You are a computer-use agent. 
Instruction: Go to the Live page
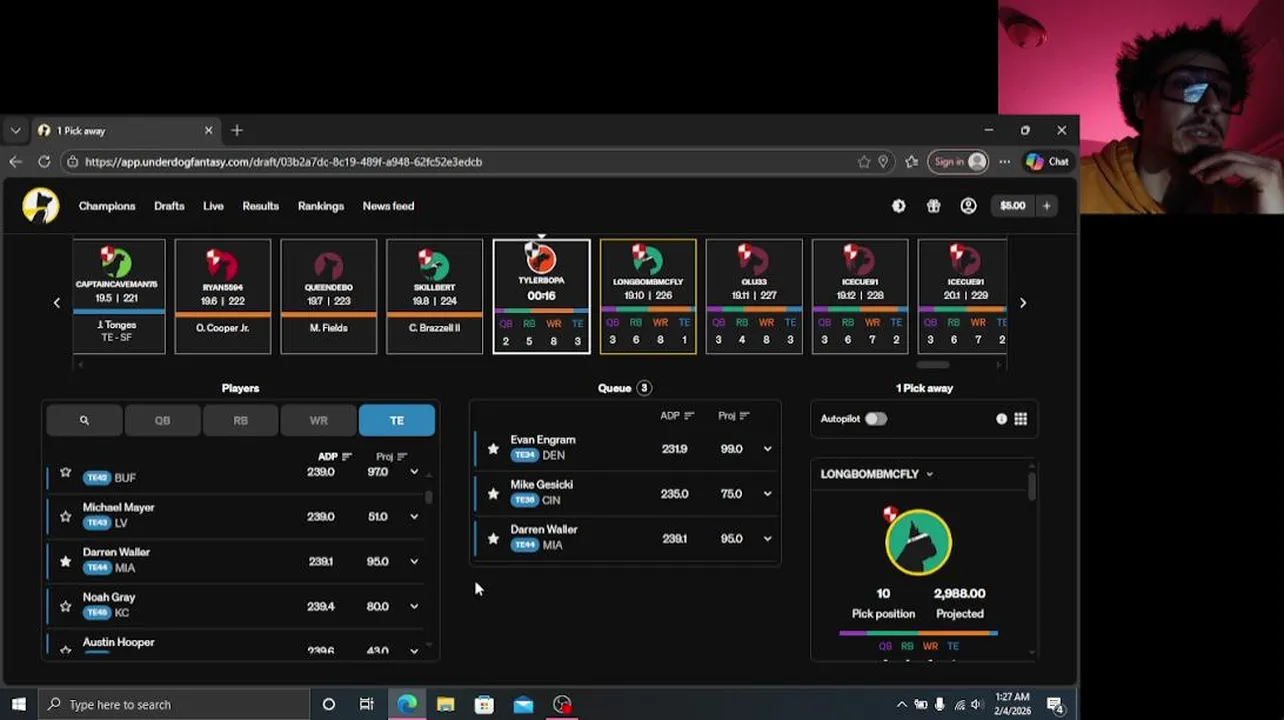[x=213, y=206]
